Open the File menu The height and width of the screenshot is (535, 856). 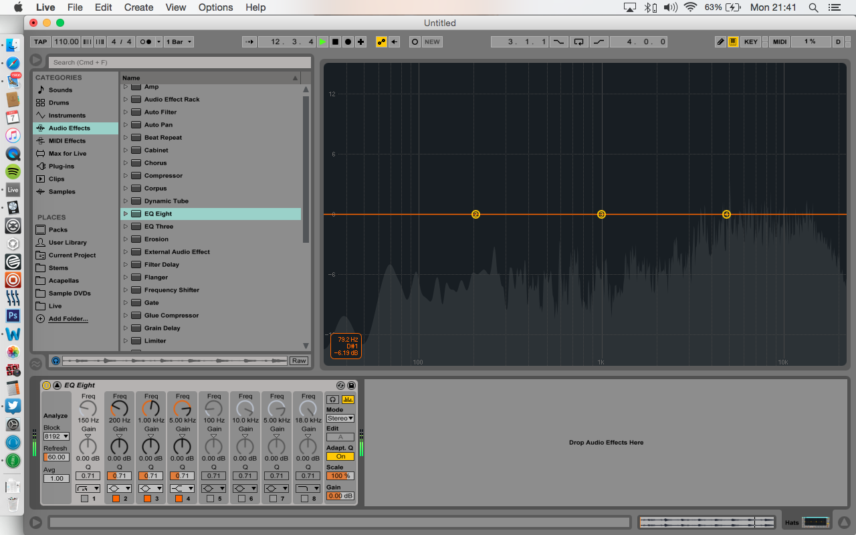tap(75, 7)
